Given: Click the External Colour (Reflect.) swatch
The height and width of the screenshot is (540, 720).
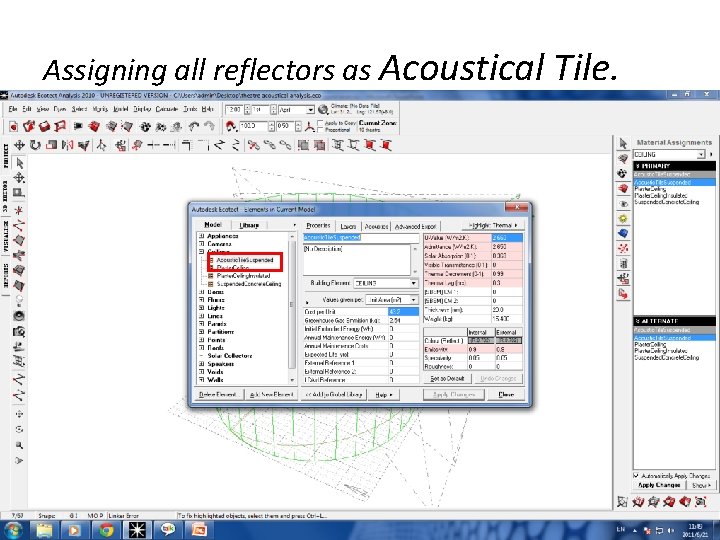Looking at the screenshot, I should click(508, 341).
